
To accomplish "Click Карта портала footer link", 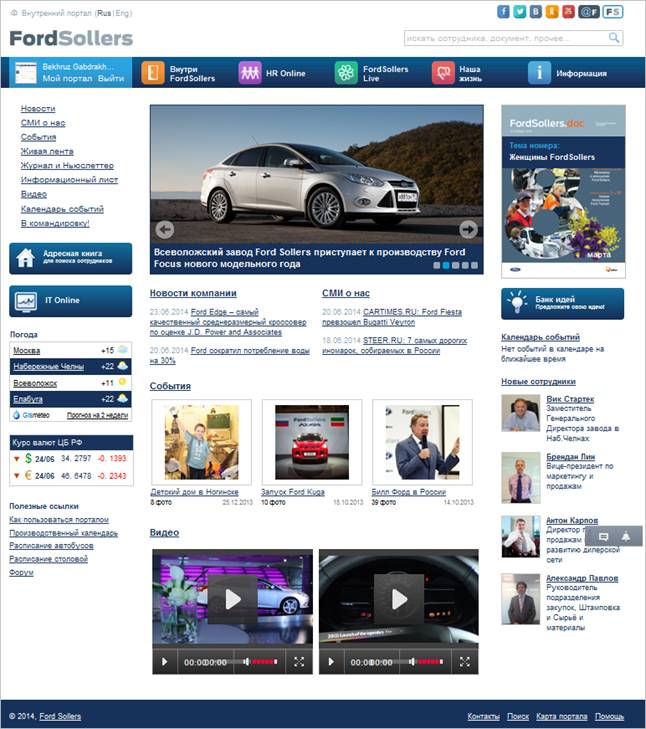I will (x=561, y=716).
